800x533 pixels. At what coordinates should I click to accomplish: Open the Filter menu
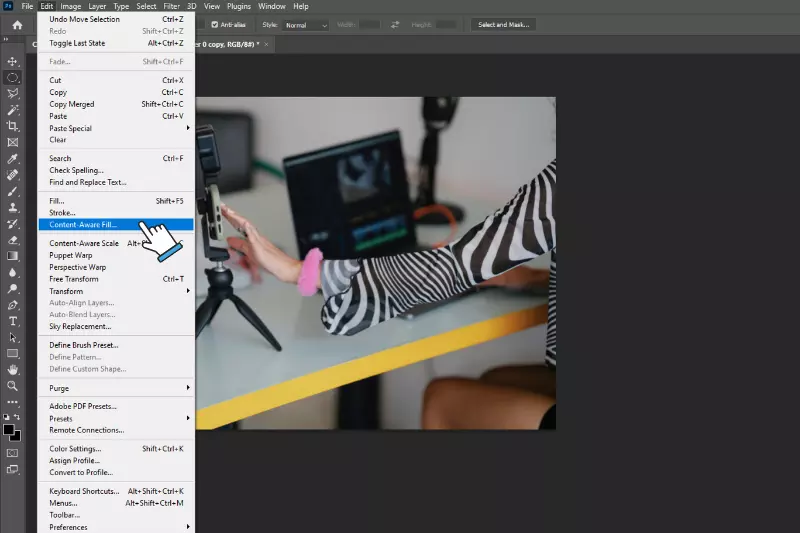coord(171,6)
